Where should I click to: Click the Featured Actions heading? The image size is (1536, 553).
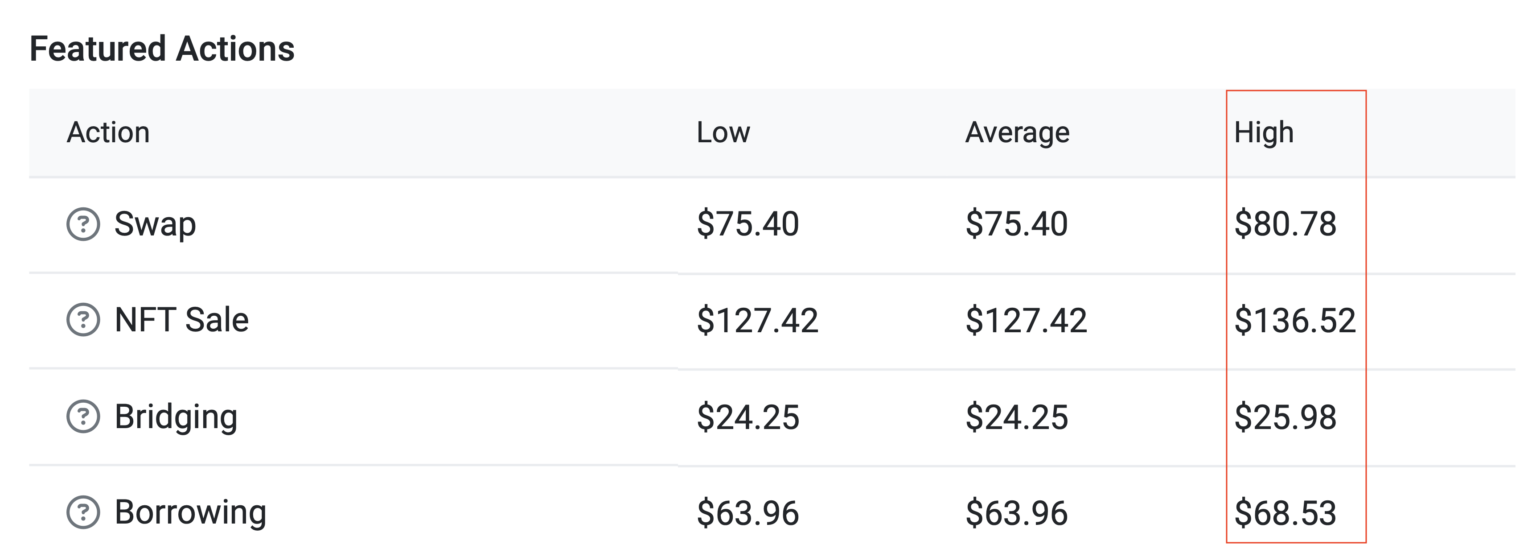[x=162, y=49]
